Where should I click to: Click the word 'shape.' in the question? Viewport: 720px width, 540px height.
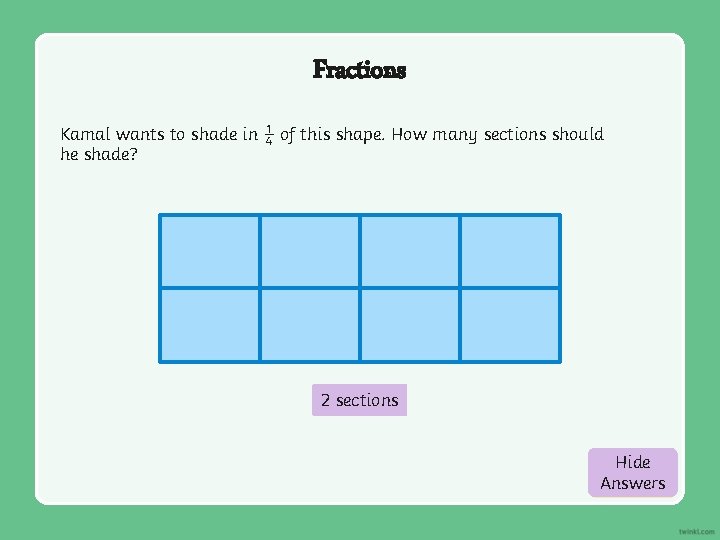[x=357, y=135]
